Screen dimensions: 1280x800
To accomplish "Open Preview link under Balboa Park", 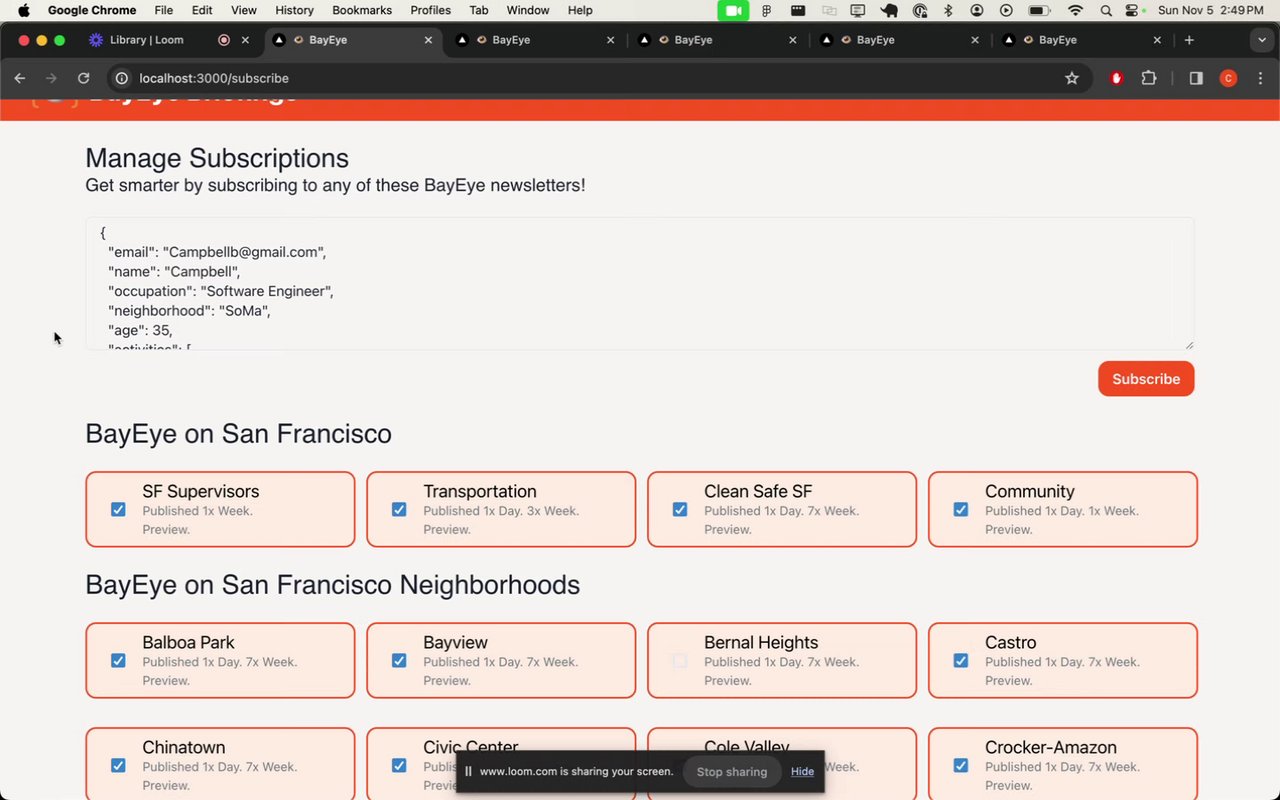I will [166, 680].
